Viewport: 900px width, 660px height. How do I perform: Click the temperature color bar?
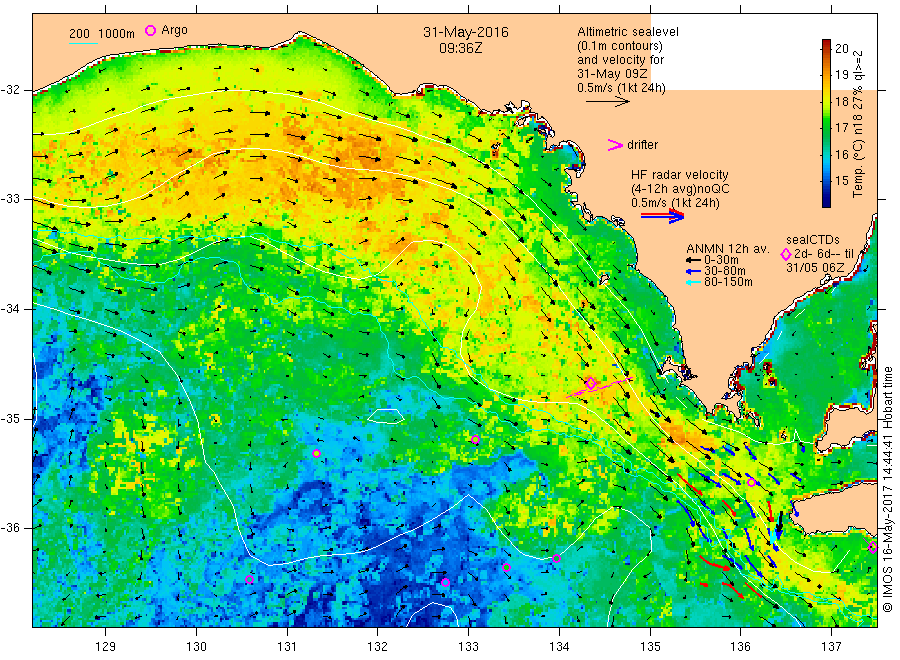tap(826, 123)
